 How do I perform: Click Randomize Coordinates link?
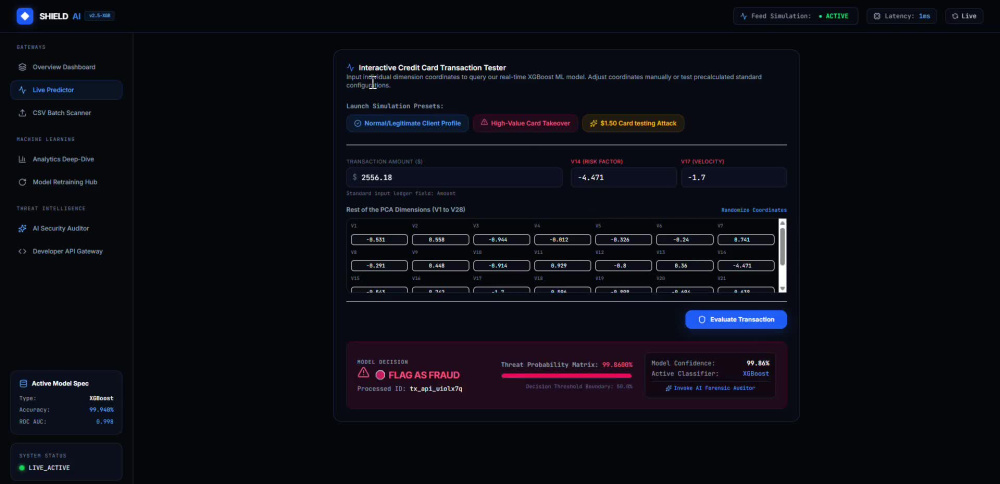click(x=754, y=210)
